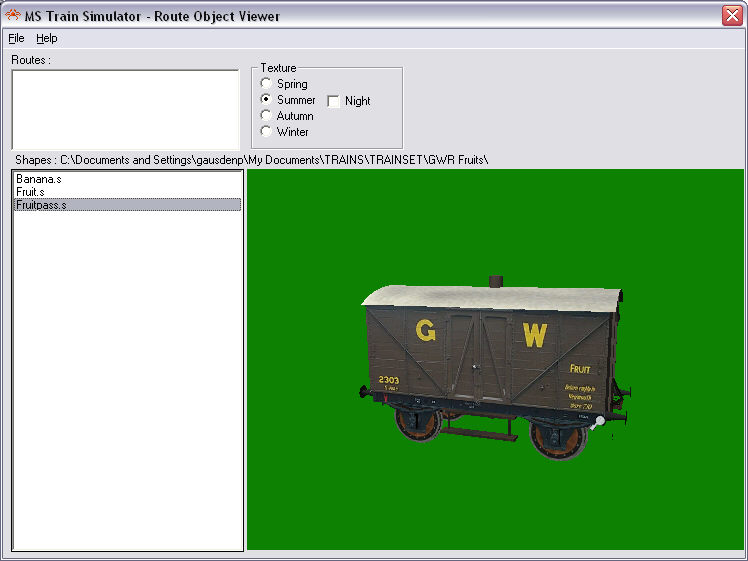Screen dimensions: 748x561
Task: Select the Spring texture option
Action: 266,84
